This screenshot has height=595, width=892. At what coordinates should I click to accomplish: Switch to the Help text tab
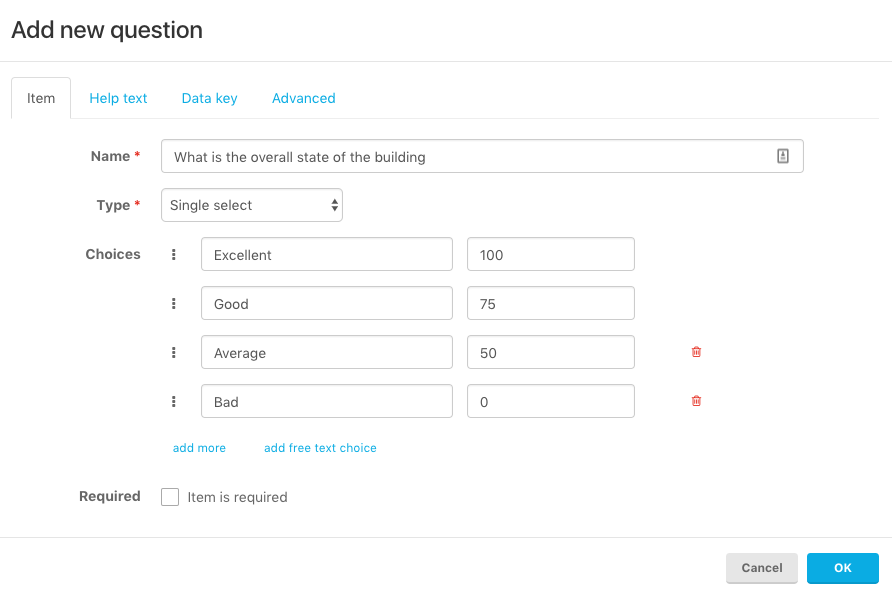(118, 98)
